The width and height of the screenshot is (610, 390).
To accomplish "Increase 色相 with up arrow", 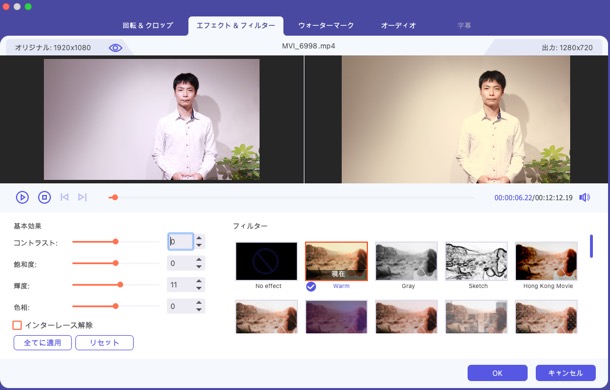I will coord(199,302).
